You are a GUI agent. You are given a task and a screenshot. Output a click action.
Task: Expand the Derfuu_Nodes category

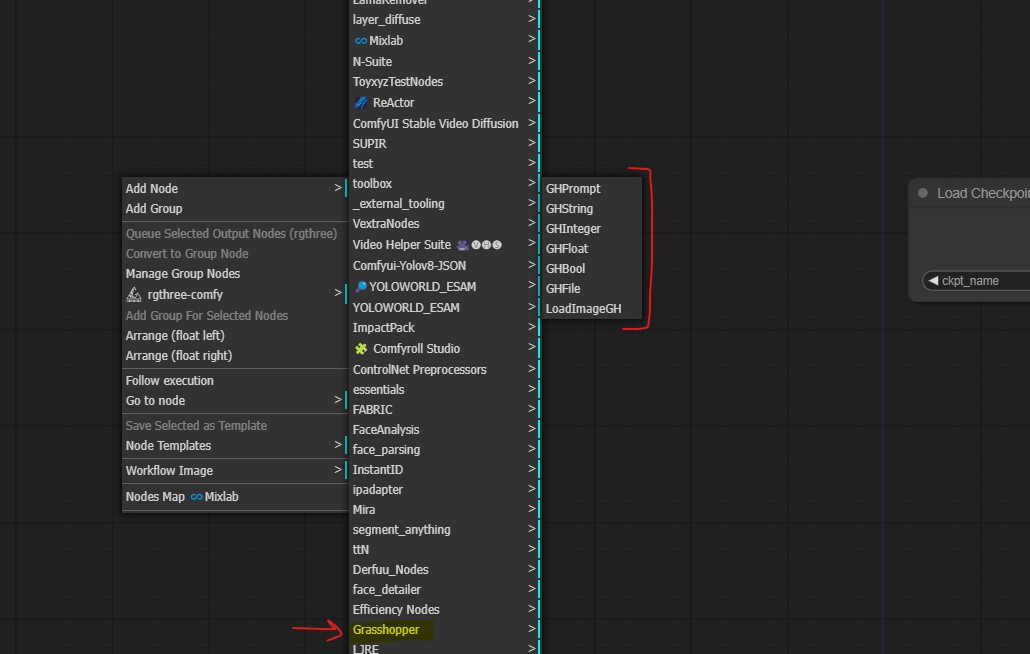(444, 570)
